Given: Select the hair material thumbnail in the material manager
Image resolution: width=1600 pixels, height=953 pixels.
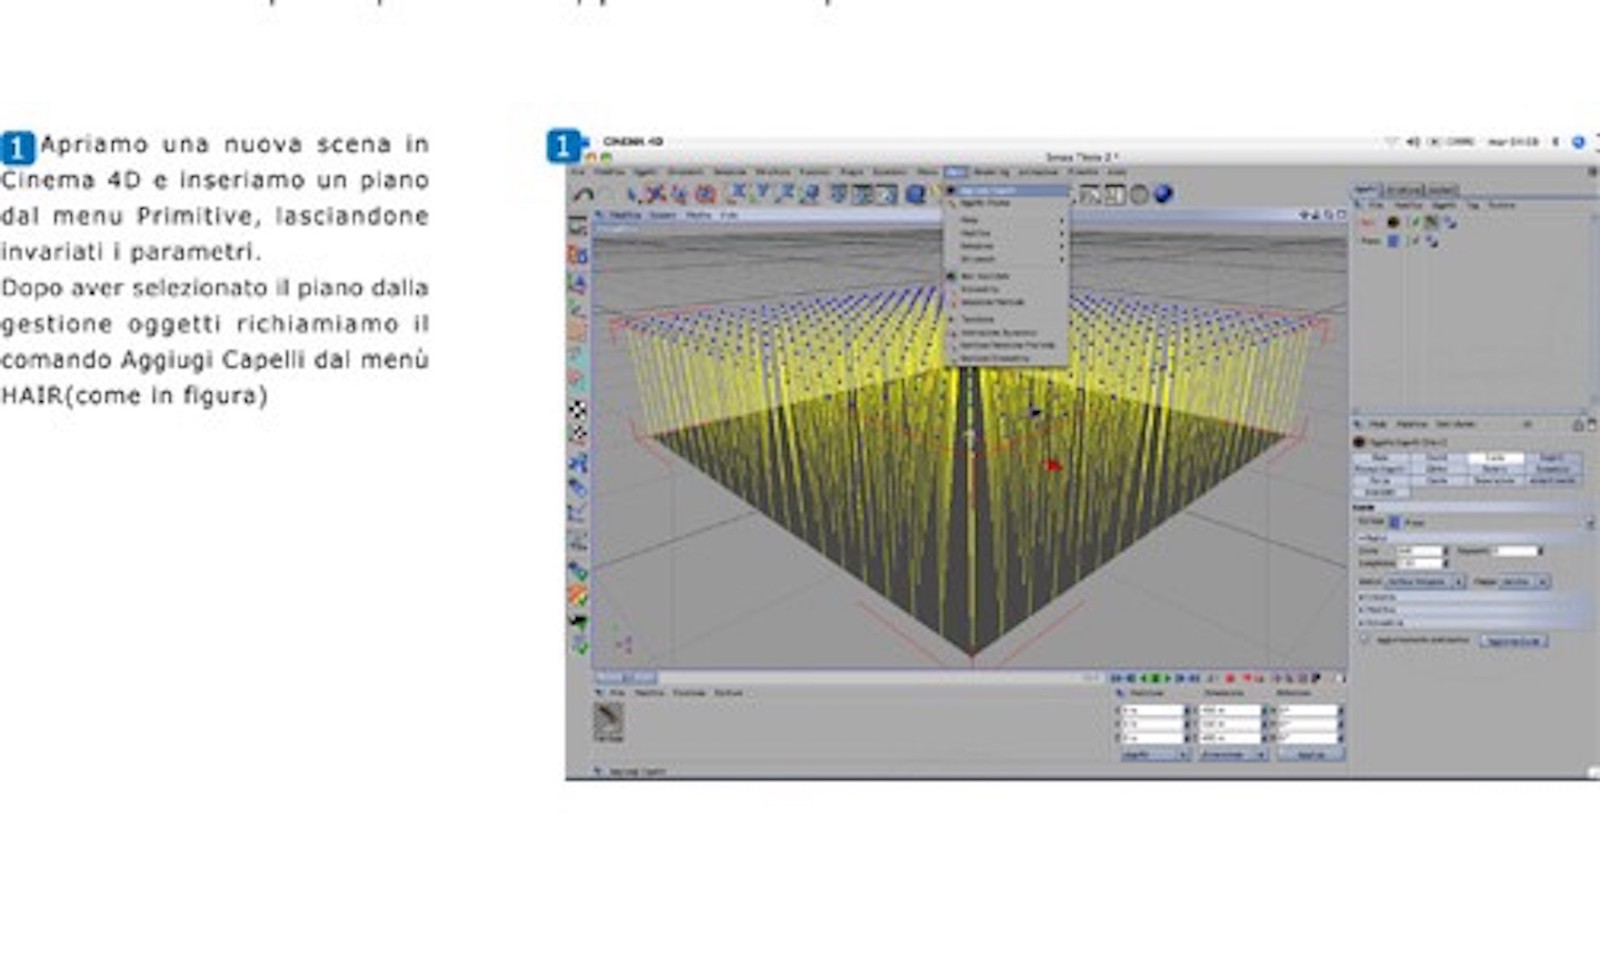Looking at the screenshot, I should tap(608, 720).
